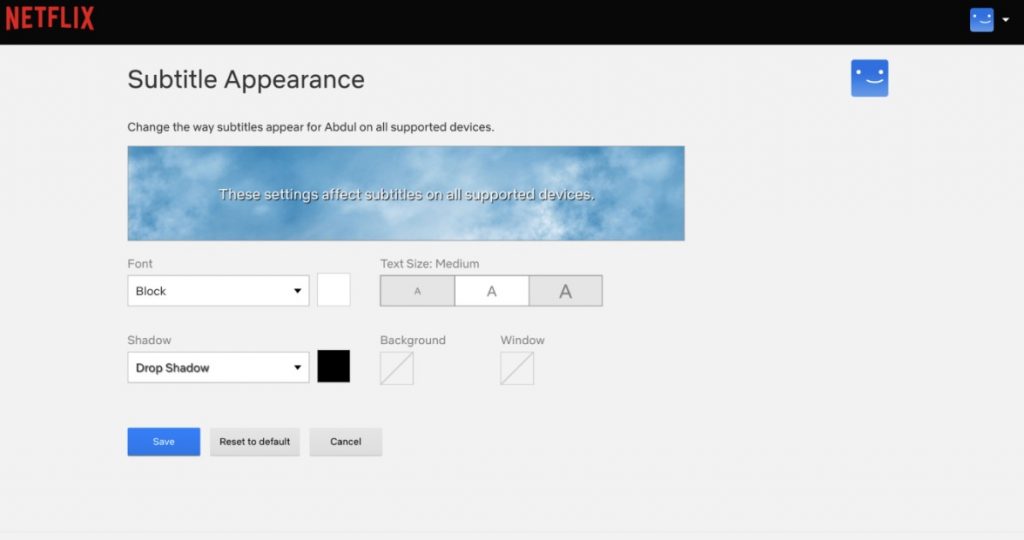Open the Shadow dropdown showing Drop Shadow

[x=217, y=368]
